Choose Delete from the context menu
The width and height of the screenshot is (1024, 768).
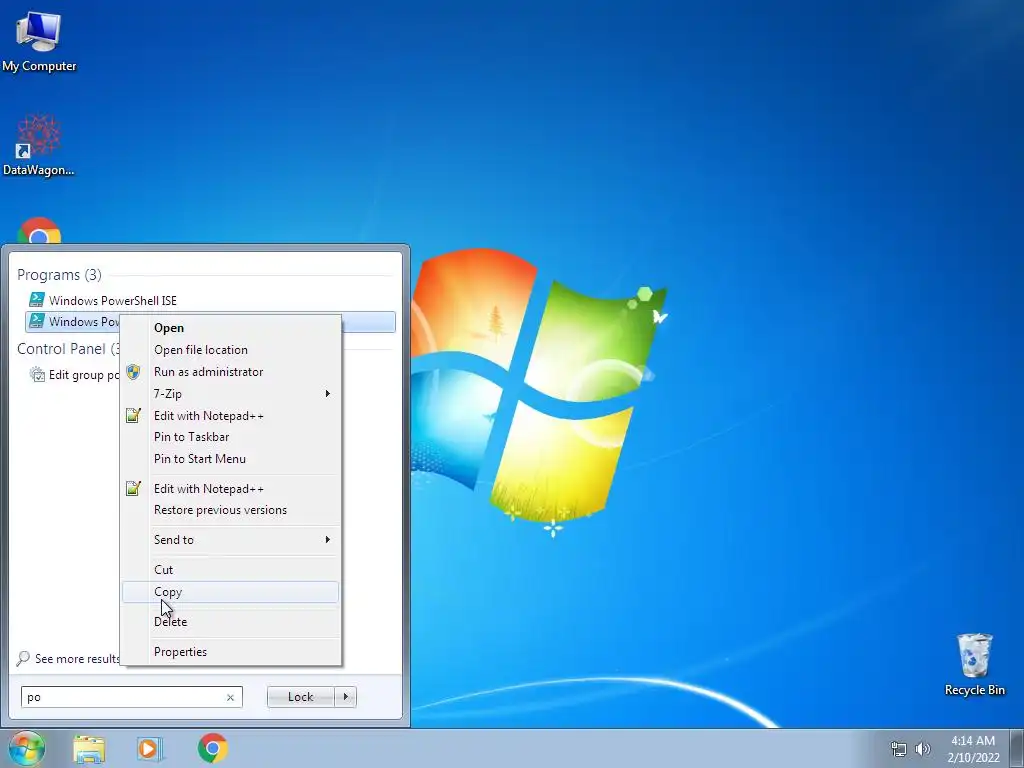(x=231, y=622)
